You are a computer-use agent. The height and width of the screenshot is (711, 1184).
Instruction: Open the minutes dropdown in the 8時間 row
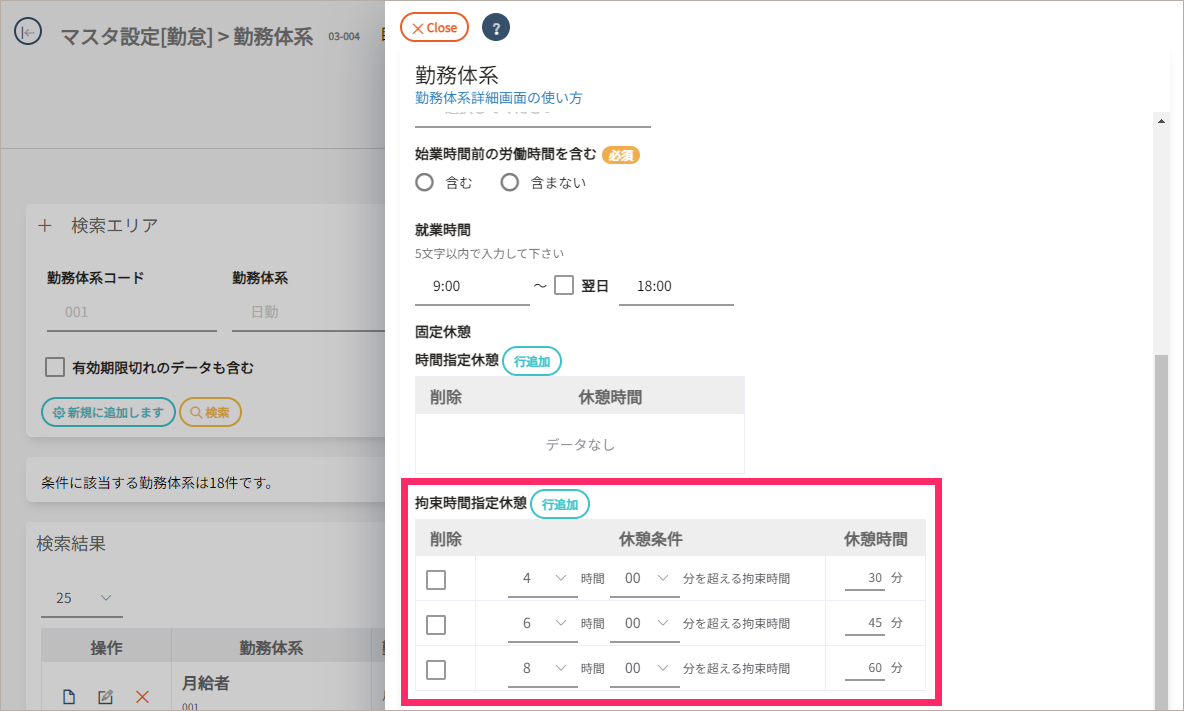pyautogui.click(x=645, y=668)
